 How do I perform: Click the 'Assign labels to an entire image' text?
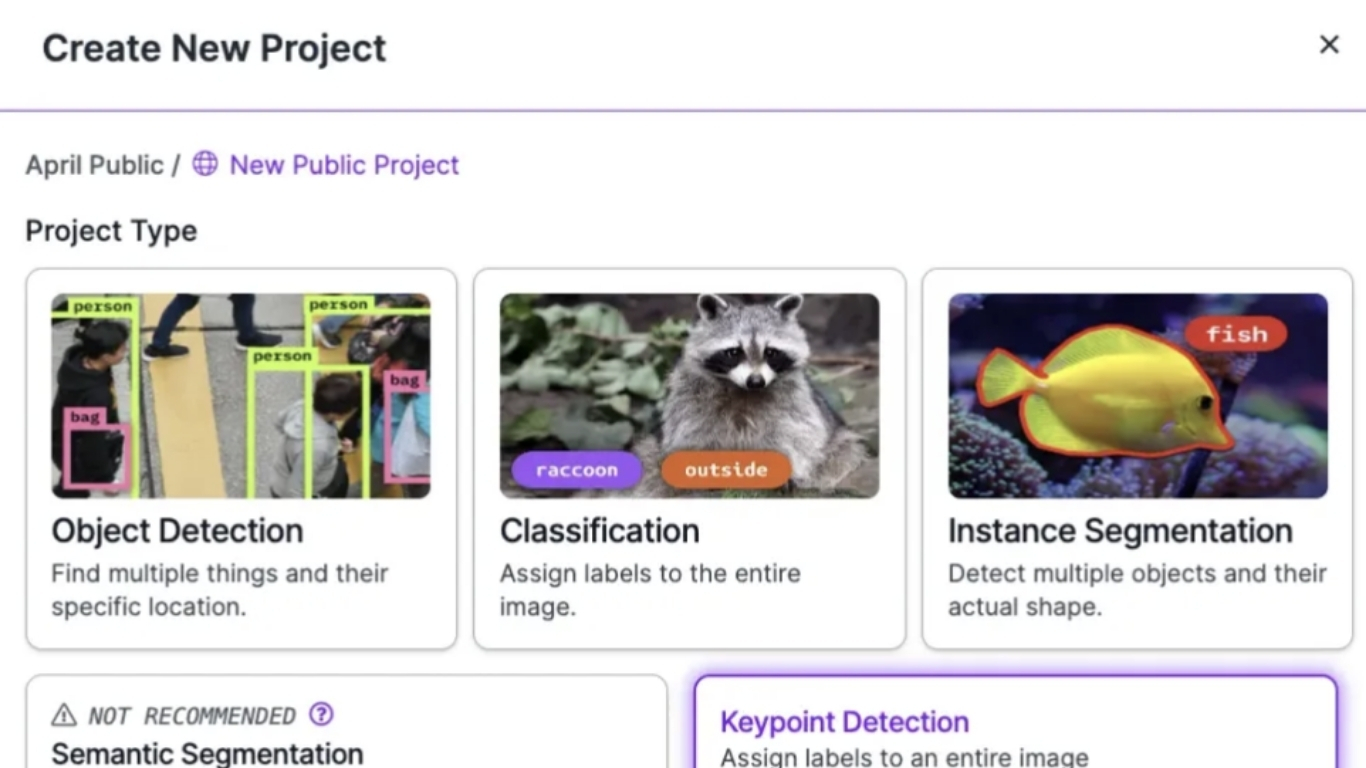pyautogui.click(x=904, y=757)
